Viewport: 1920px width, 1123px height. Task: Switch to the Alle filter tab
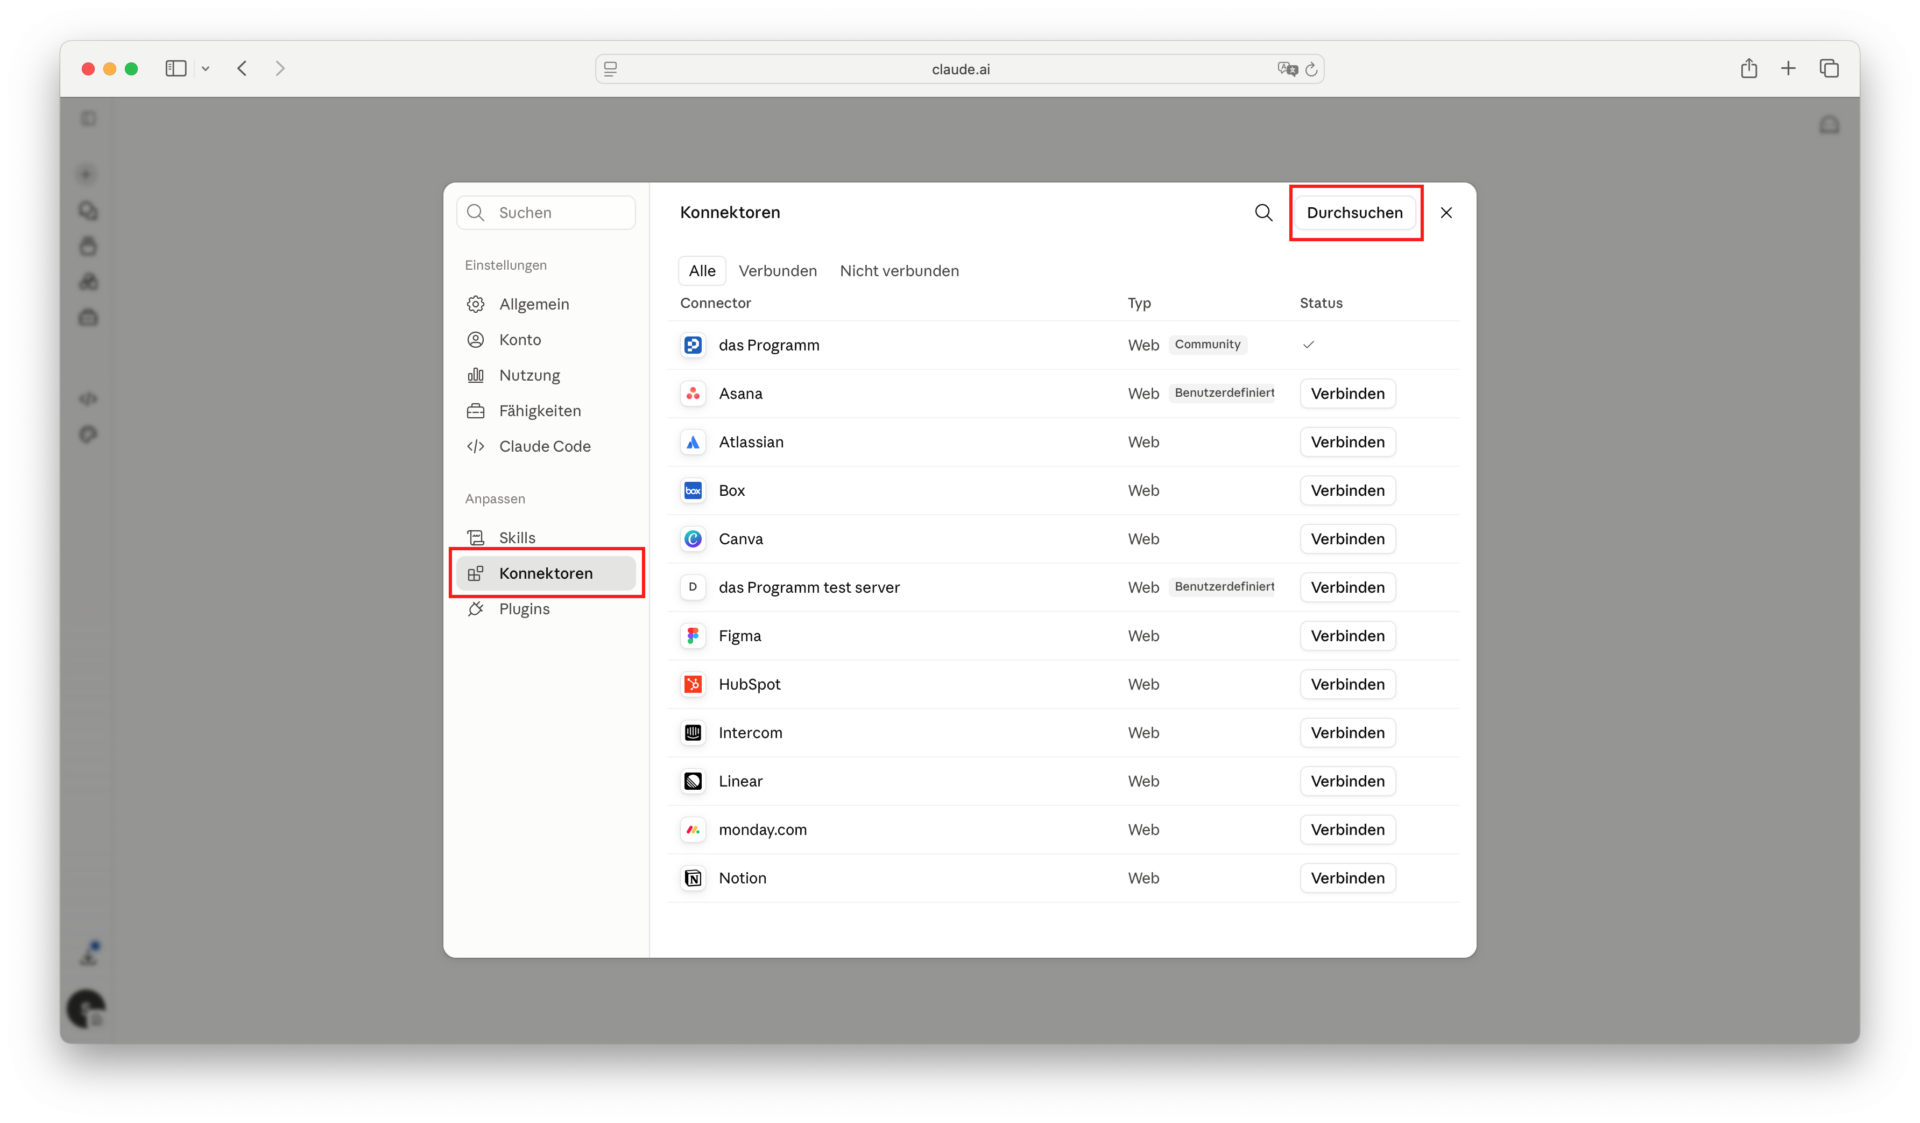(x=702, y=271)
